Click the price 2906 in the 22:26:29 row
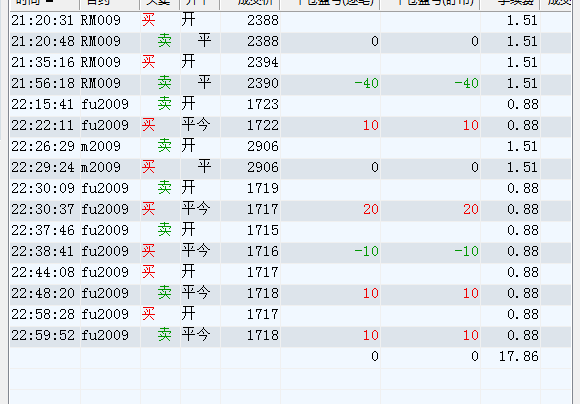This screenshot has height=404, width=580. pyautogui.click(x=263, y=147)
